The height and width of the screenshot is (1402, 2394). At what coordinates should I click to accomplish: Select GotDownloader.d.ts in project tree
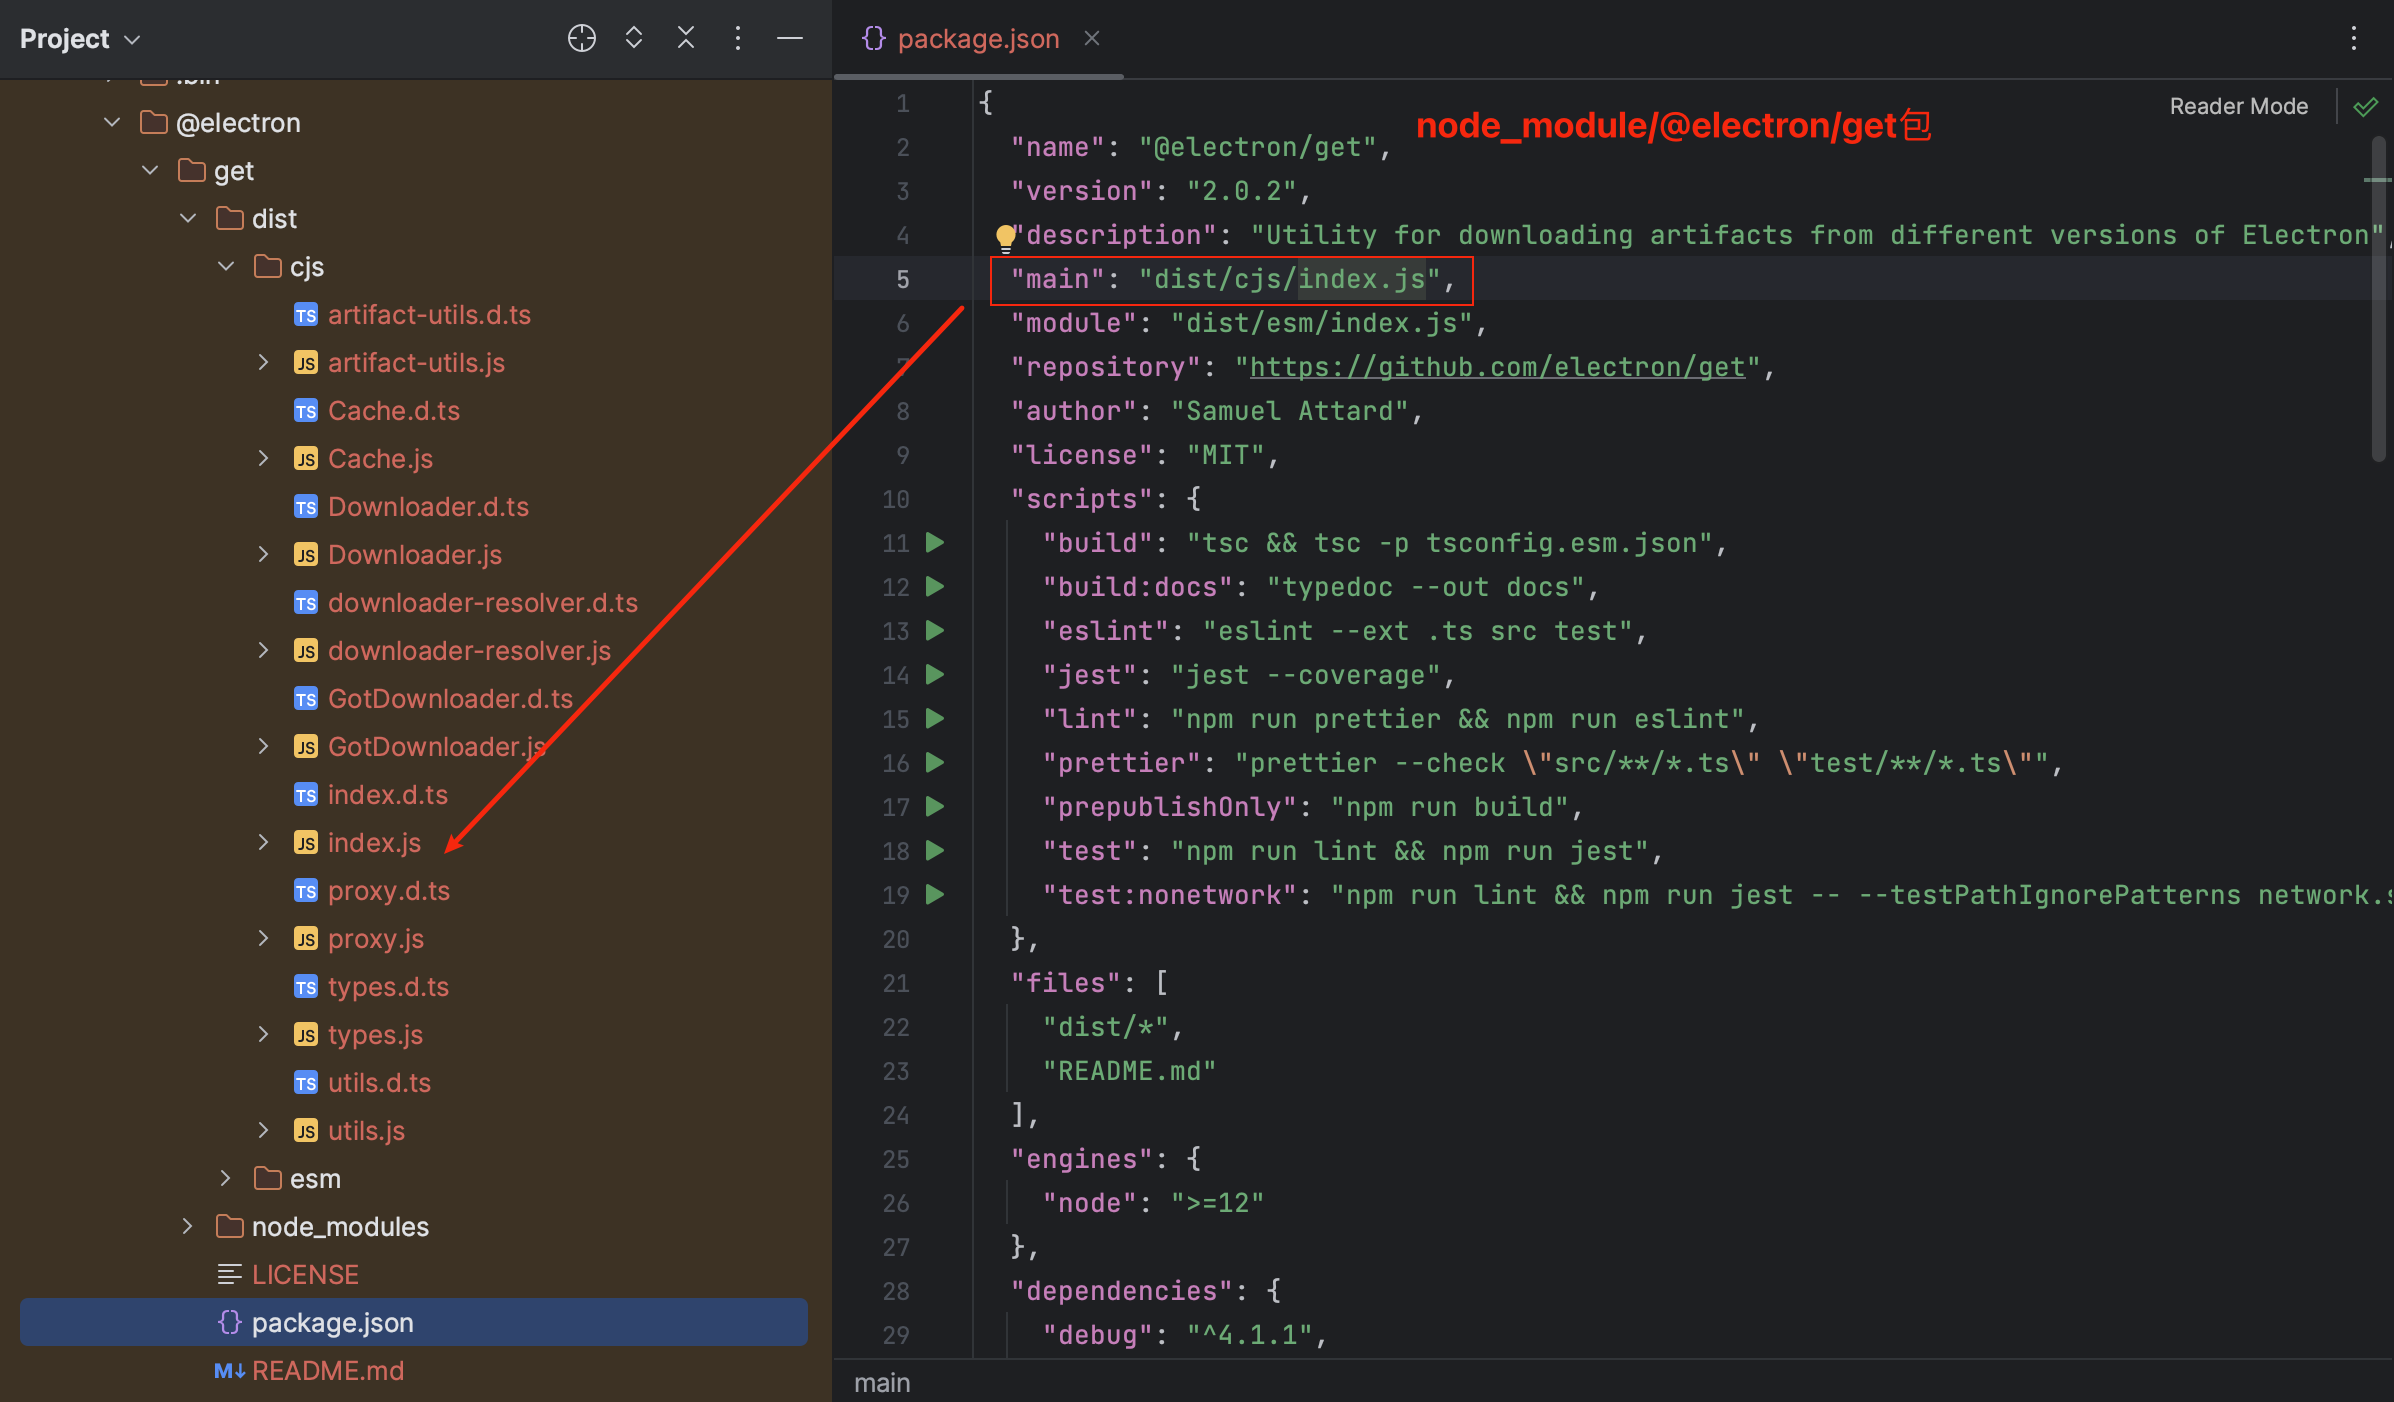tap(450, 699)
